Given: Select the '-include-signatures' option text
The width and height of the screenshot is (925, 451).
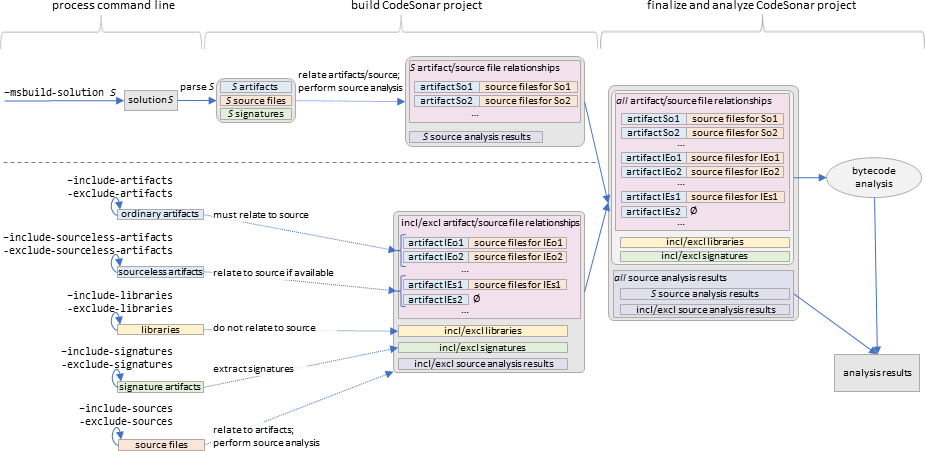Looking at the screenshot, I should coord(117,351).
